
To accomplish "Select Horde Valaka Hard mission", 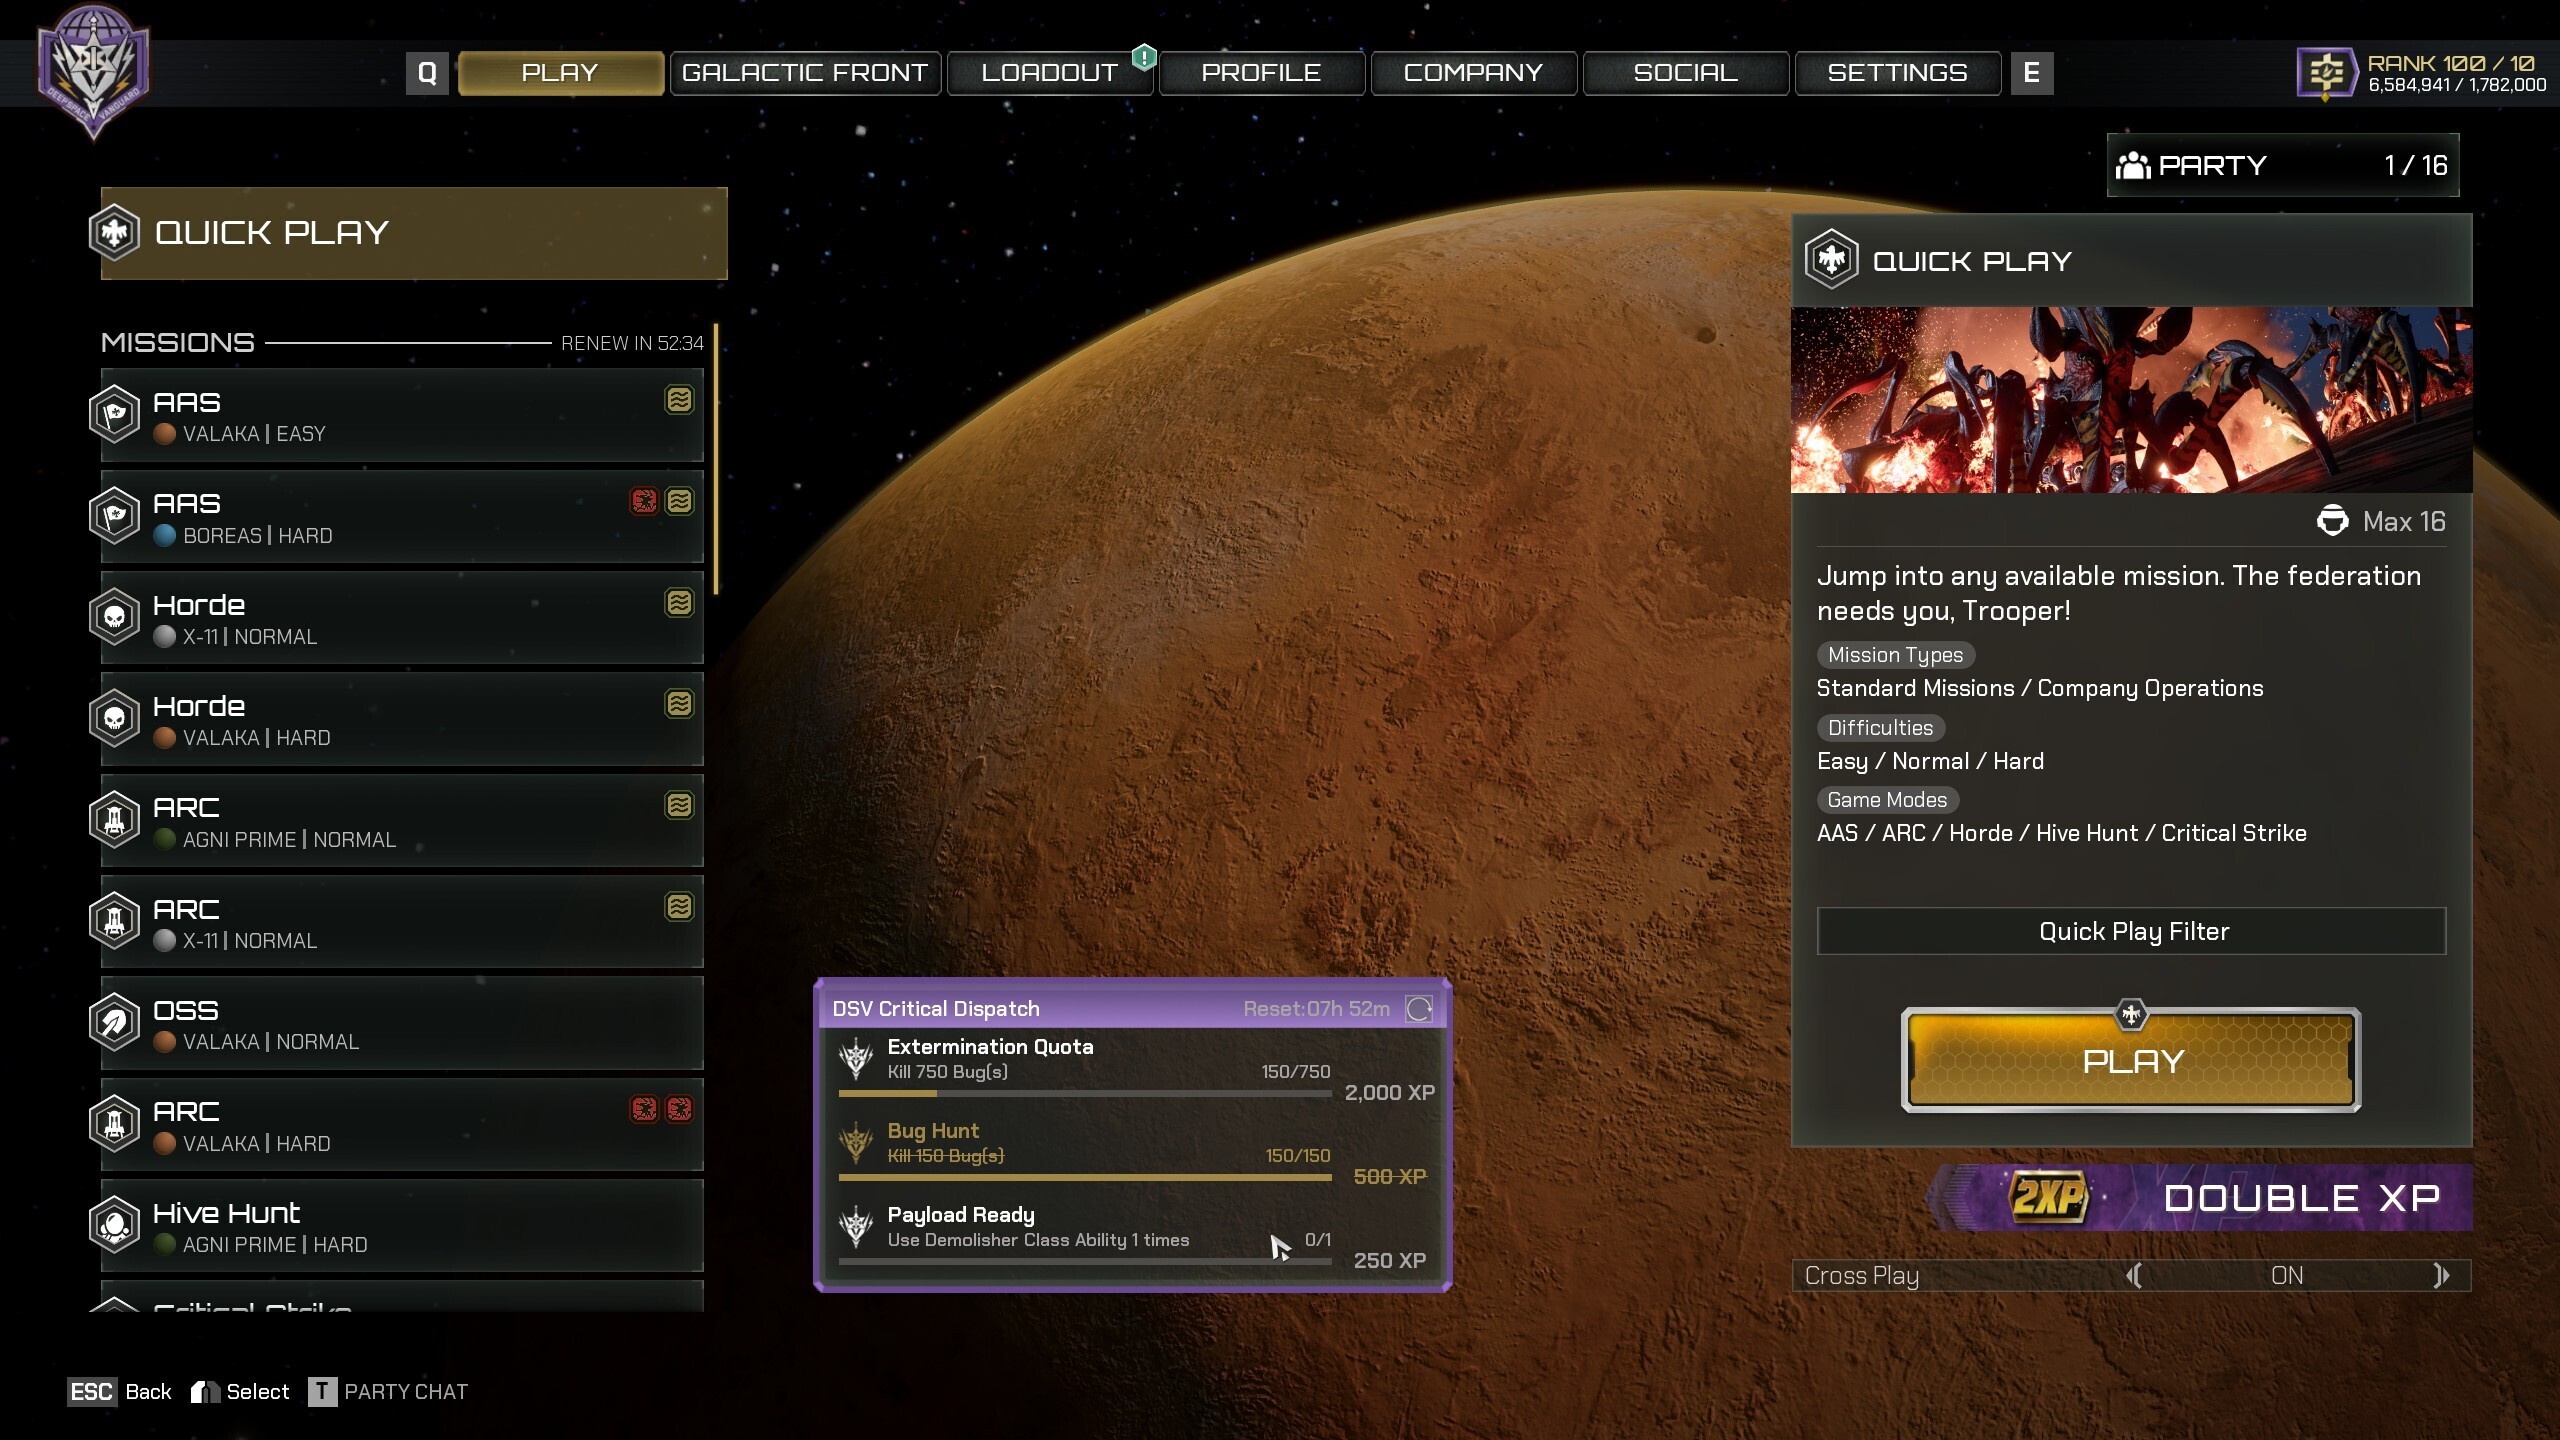I will click(x=402, y=719).
